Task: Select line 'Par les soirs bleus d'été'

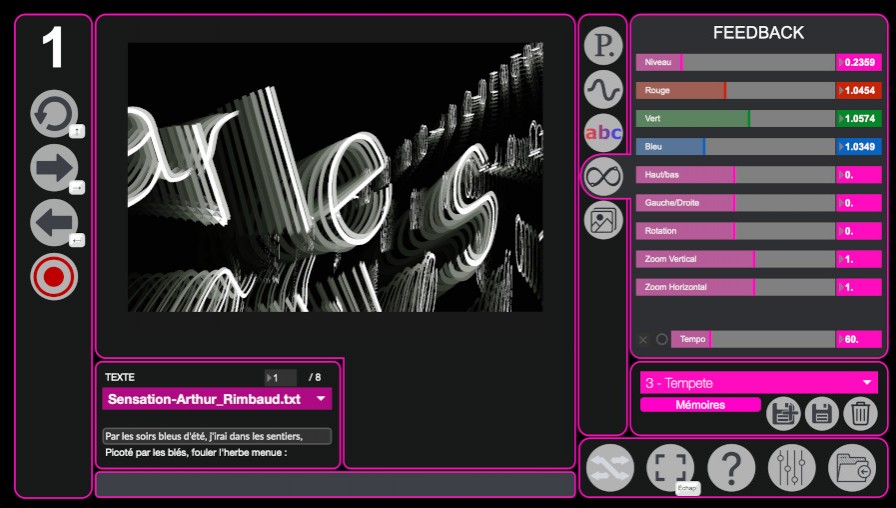Action: 217,436
